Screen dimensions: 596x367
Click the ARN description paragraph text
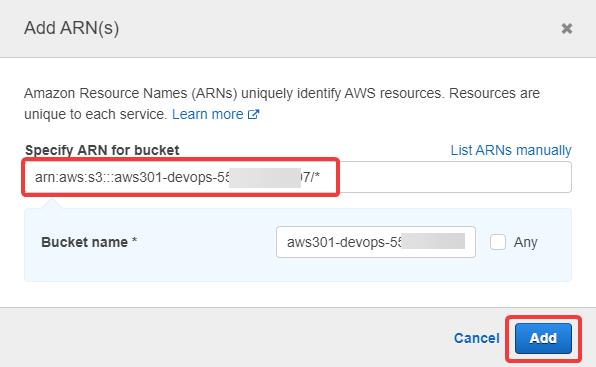pos(282,103)
